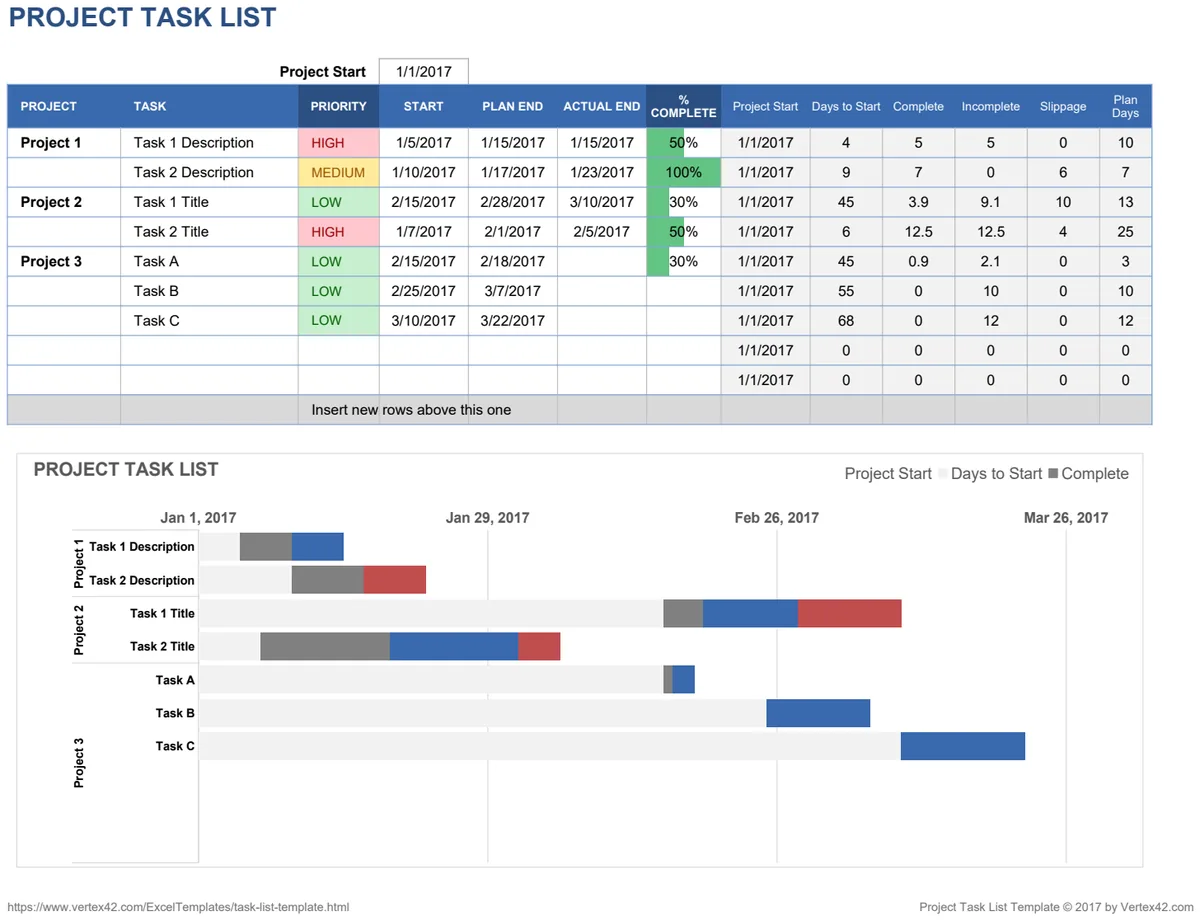
Task: Click the Task C cell in table
Action: click(x=209, y=321)
